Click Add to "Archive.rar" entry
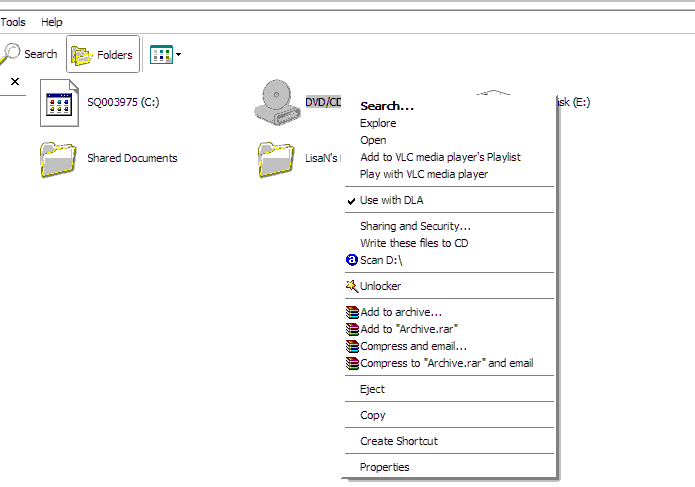Viewport: 695px width, 487px height. 408,329
